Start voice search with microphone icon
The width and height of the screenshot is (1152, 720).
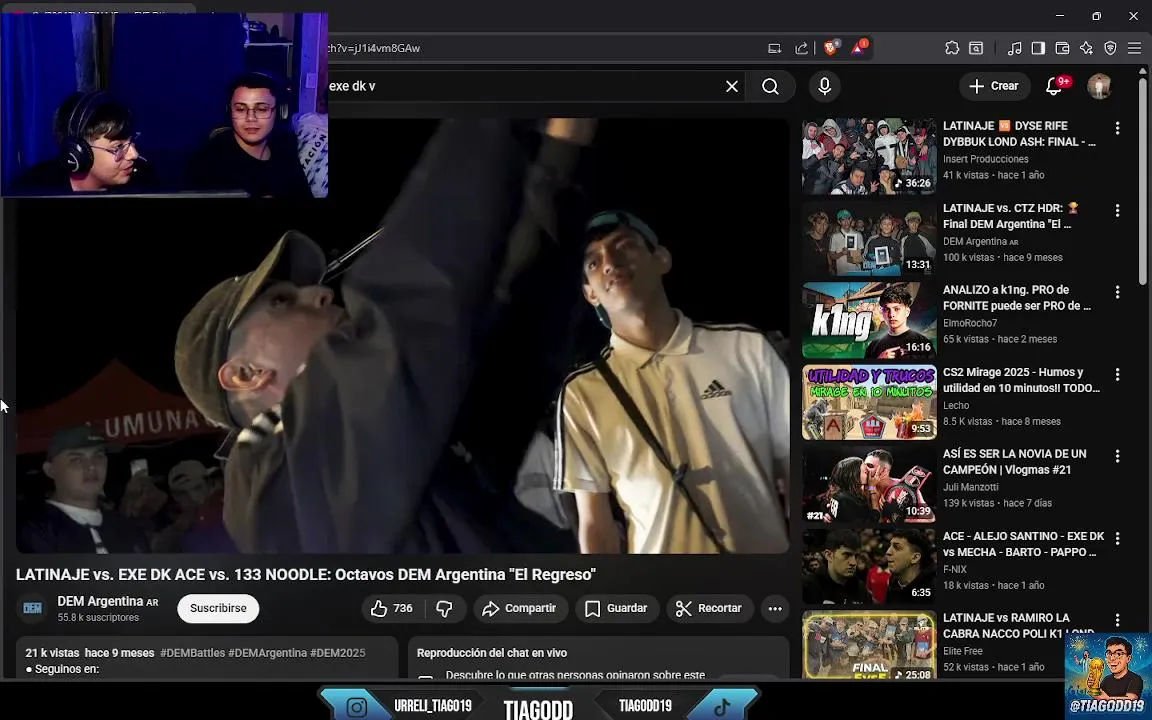pyautogui.click(x=824, y=87)
